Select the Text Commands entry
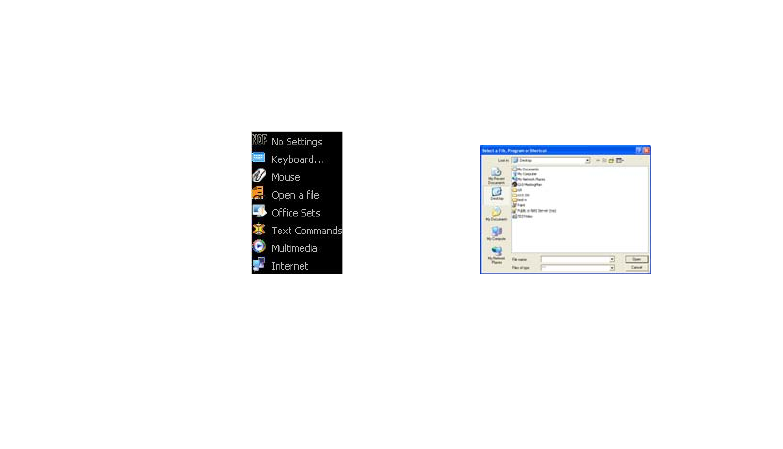Viewport: 783px width, 449px height. pos(297,230)
